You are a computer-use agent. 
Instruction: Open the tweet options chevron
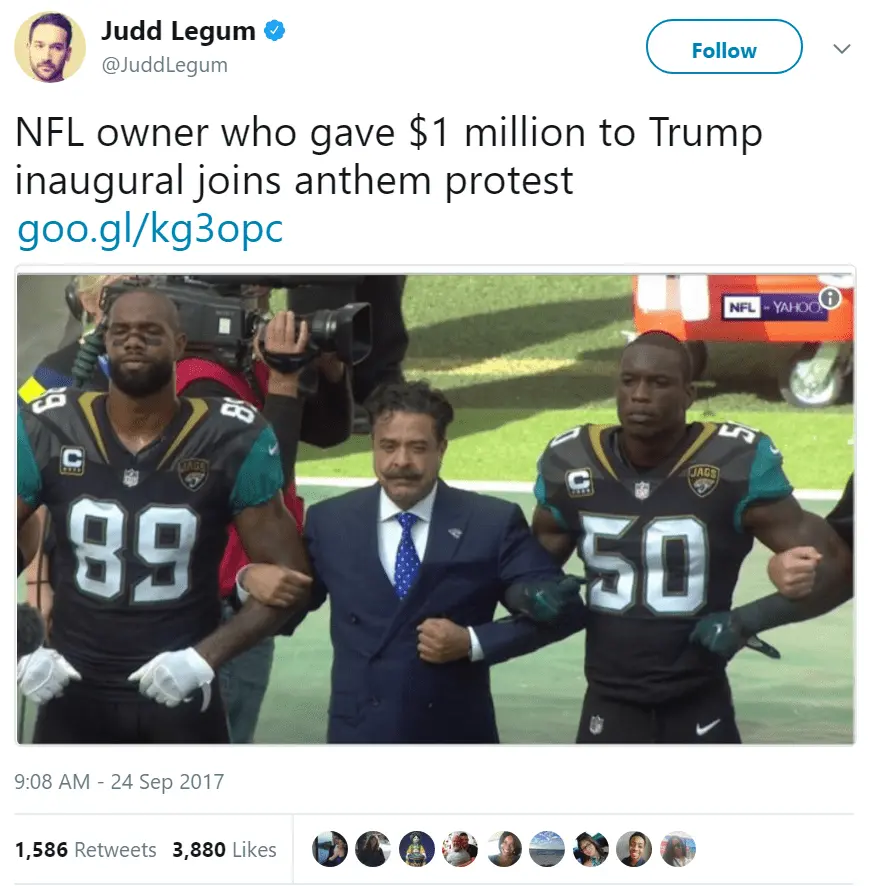pos(842,49)
